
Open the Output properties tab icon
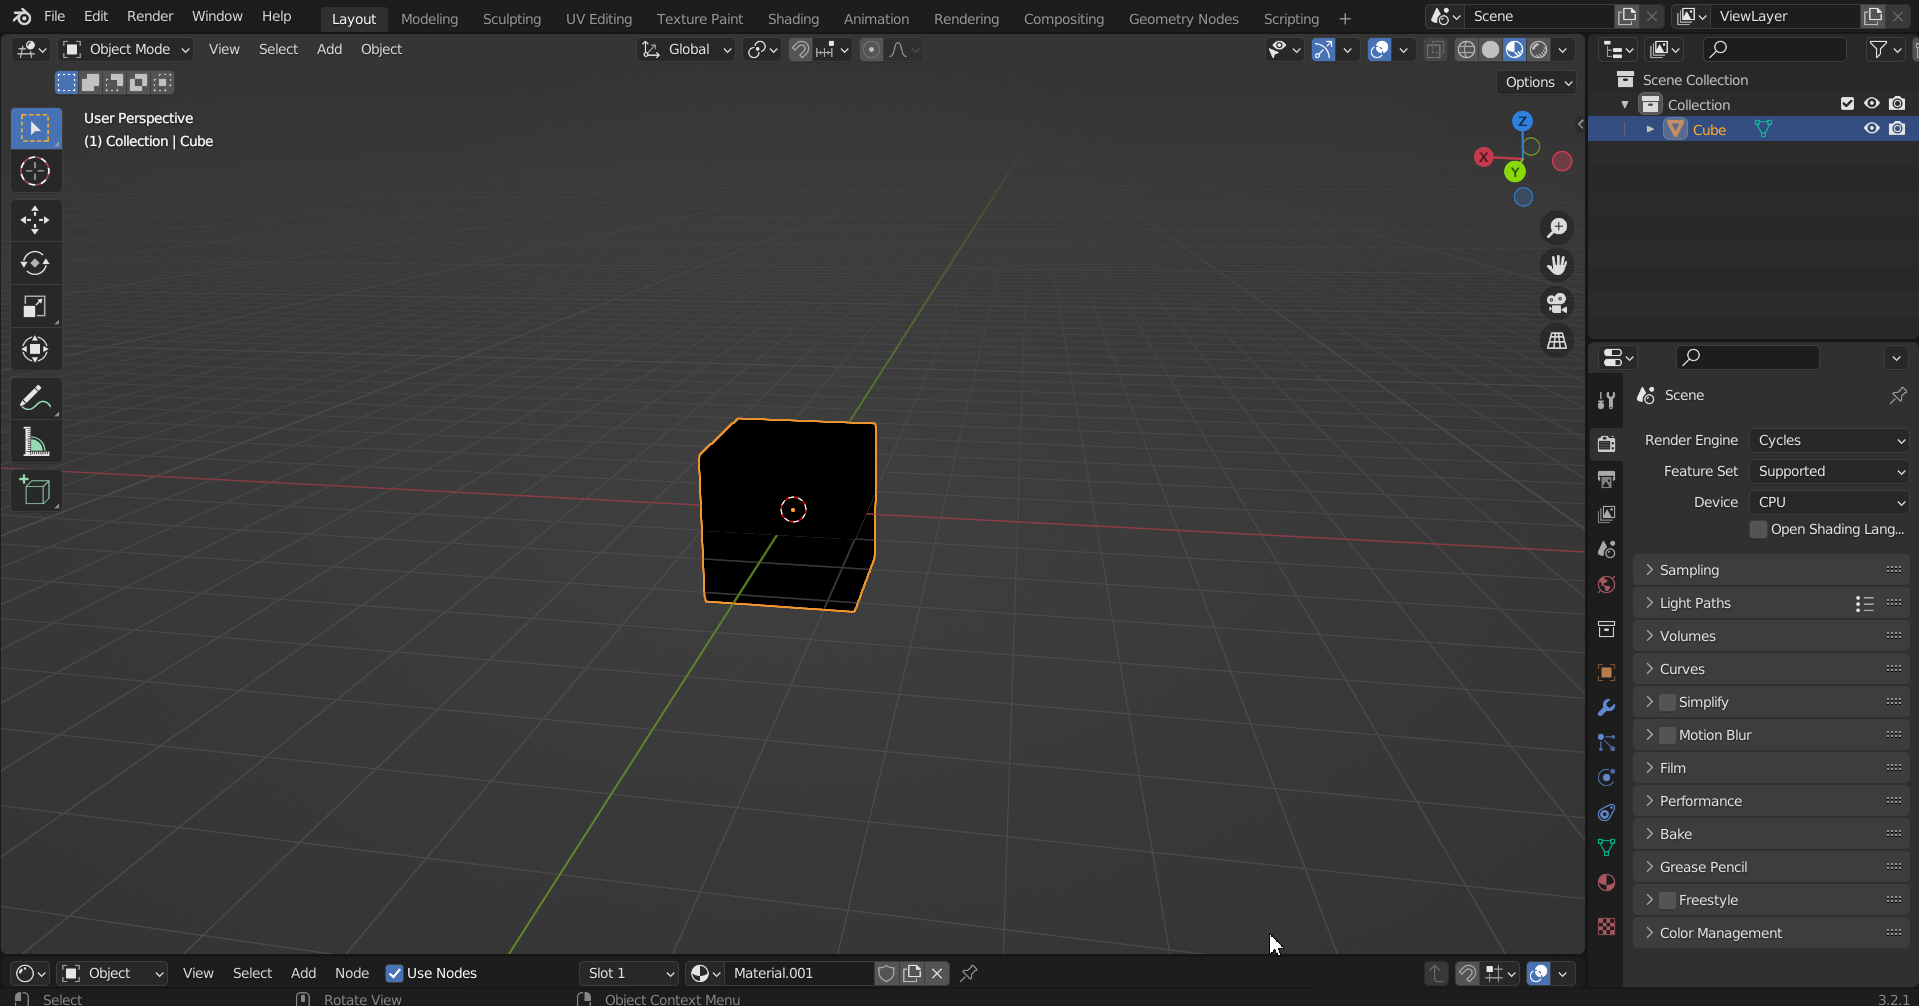coord(1606,479)
